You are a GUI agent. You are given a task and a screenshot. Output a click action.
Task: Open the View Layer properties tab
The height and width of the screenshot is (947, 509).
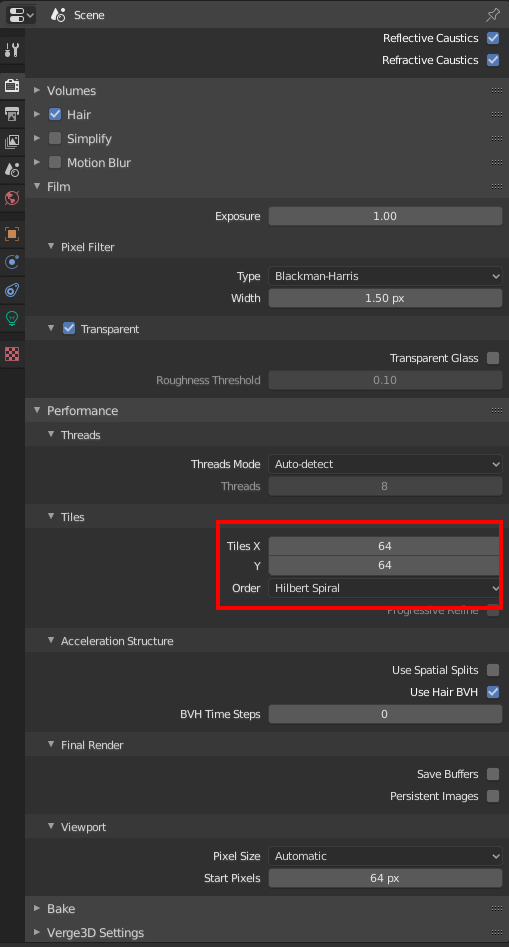(12, 141)
